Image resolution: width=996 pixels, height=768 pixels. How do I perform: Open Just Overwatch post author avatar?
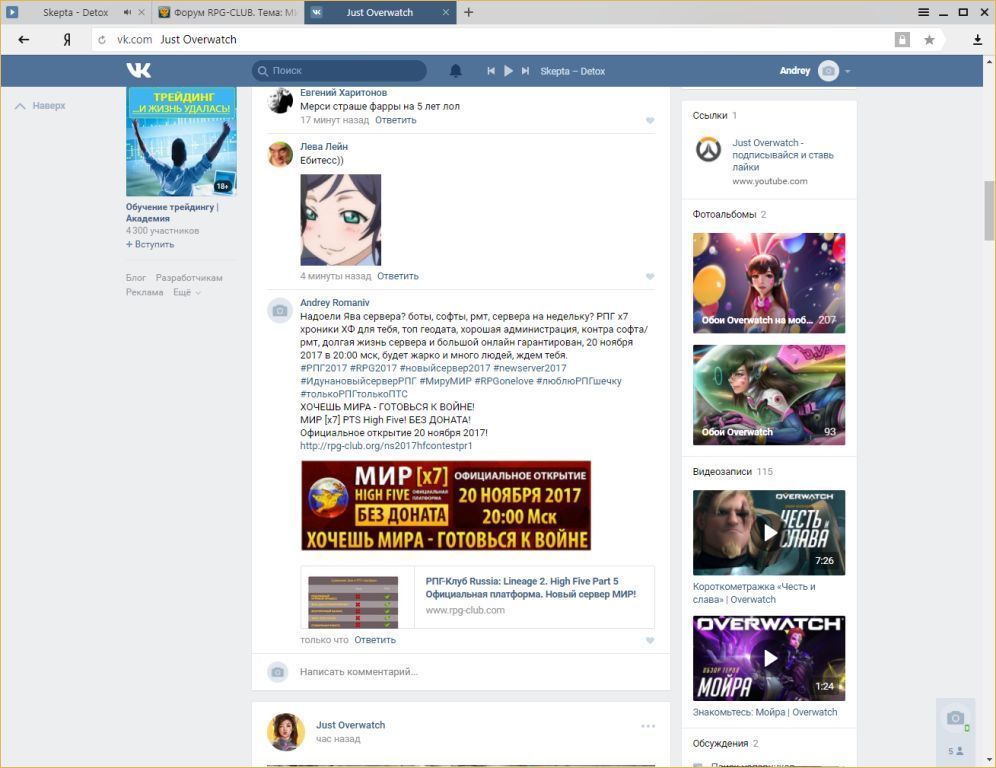click(285, 732)
